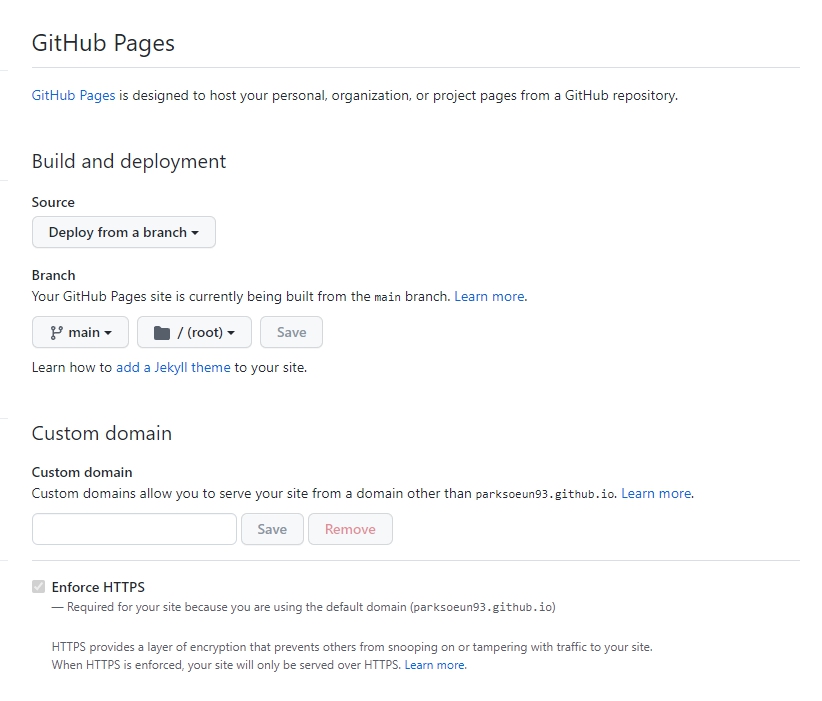
Task: Click the large Custom domain section heading
Action: (102, 434)
